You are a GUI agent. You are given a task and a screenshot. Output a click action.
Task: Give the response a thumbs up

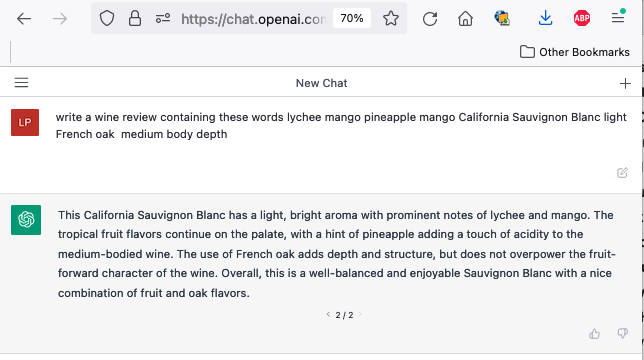[594, 334]
